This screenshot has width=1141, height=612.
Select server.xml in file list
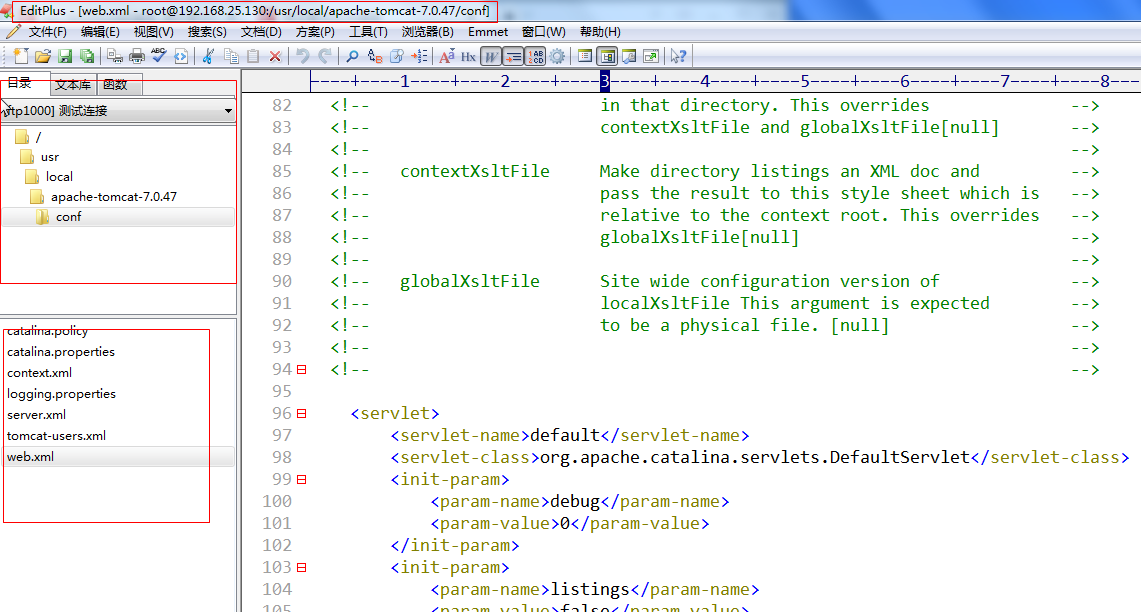pos(36,415)
